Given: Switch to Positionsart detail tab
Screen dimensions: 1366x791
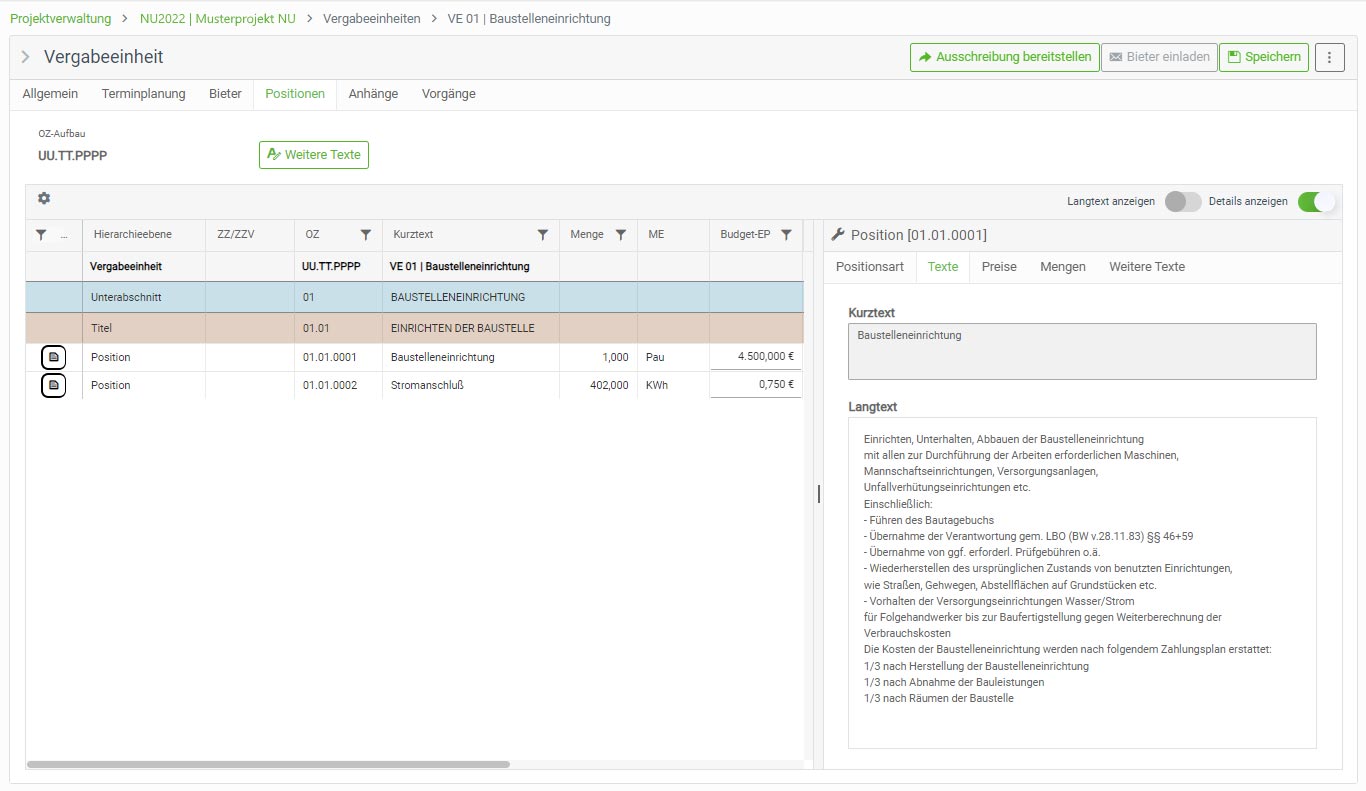Looking at the screenshot, I should pos(870,267).
